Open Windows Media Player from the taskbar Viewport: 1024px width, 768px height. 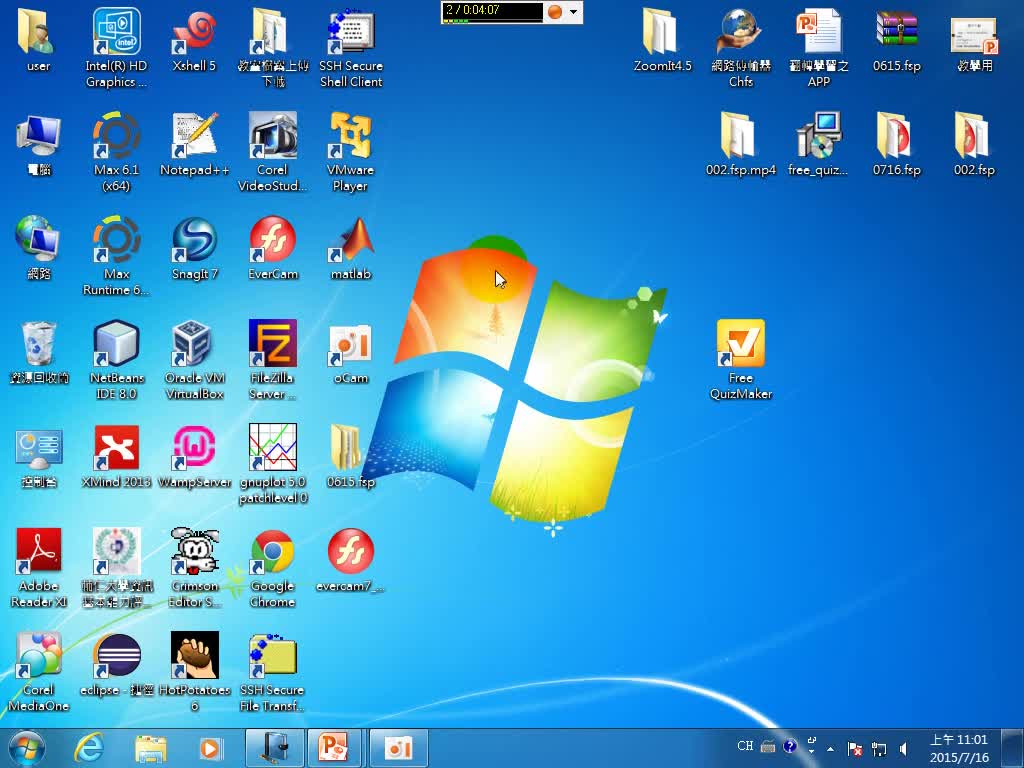tap(210, 748)
